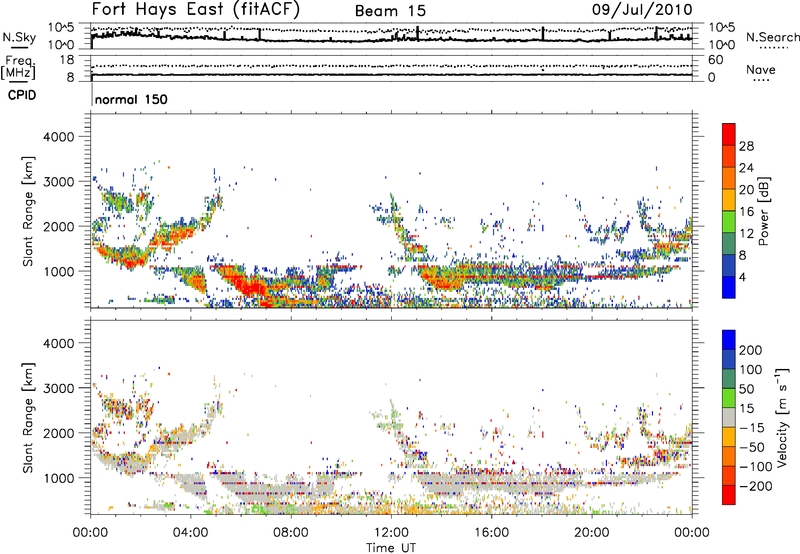This screenshot has width=800, height=554.
Task: Click the "100" velocity colorbar value
Action: click(x=751, y=370)
